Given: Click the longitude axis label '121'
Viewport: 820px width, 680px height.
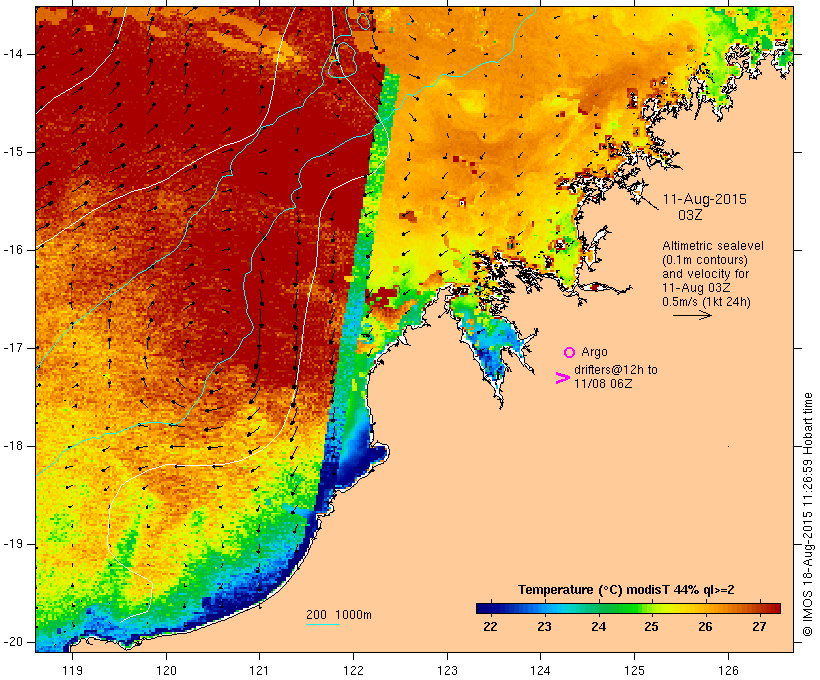Looking at the screenshot, I should [260, 671].
